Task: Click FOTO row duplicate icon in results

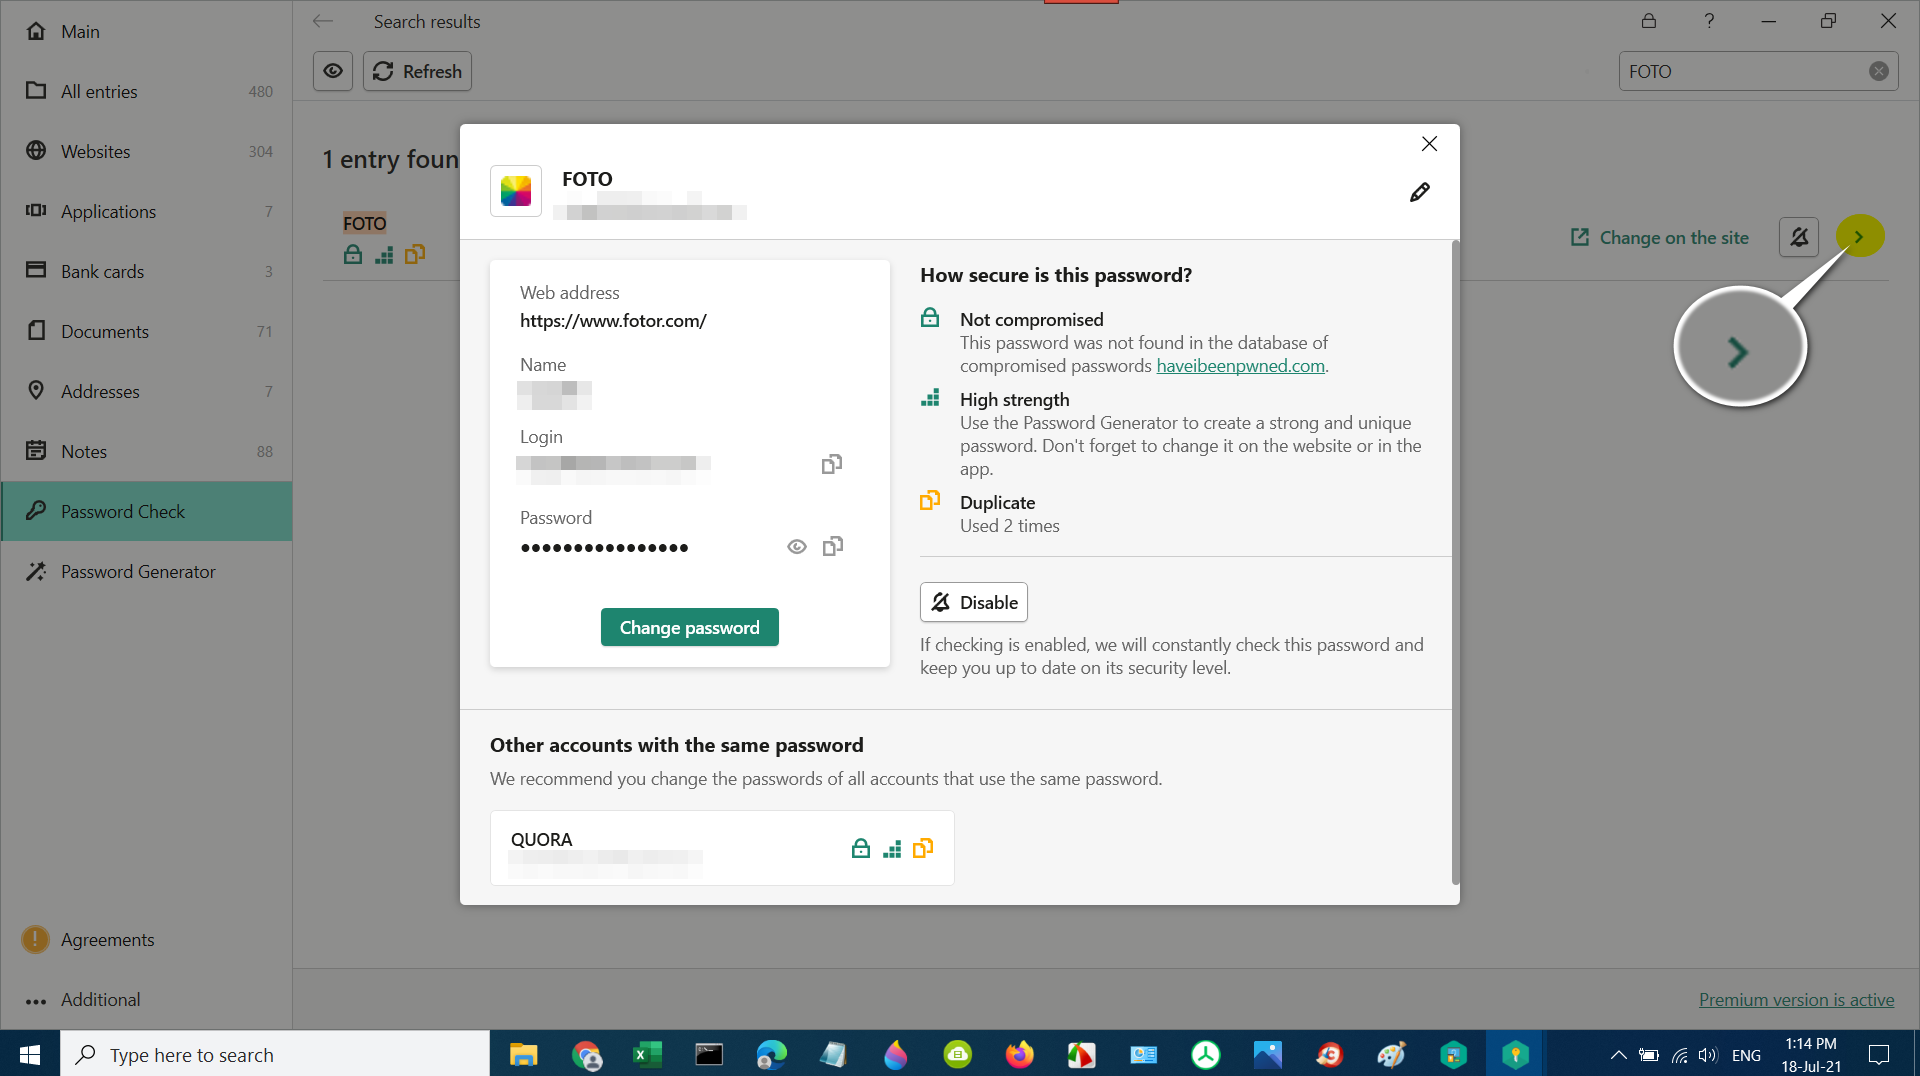Action: tap(415, 254)
